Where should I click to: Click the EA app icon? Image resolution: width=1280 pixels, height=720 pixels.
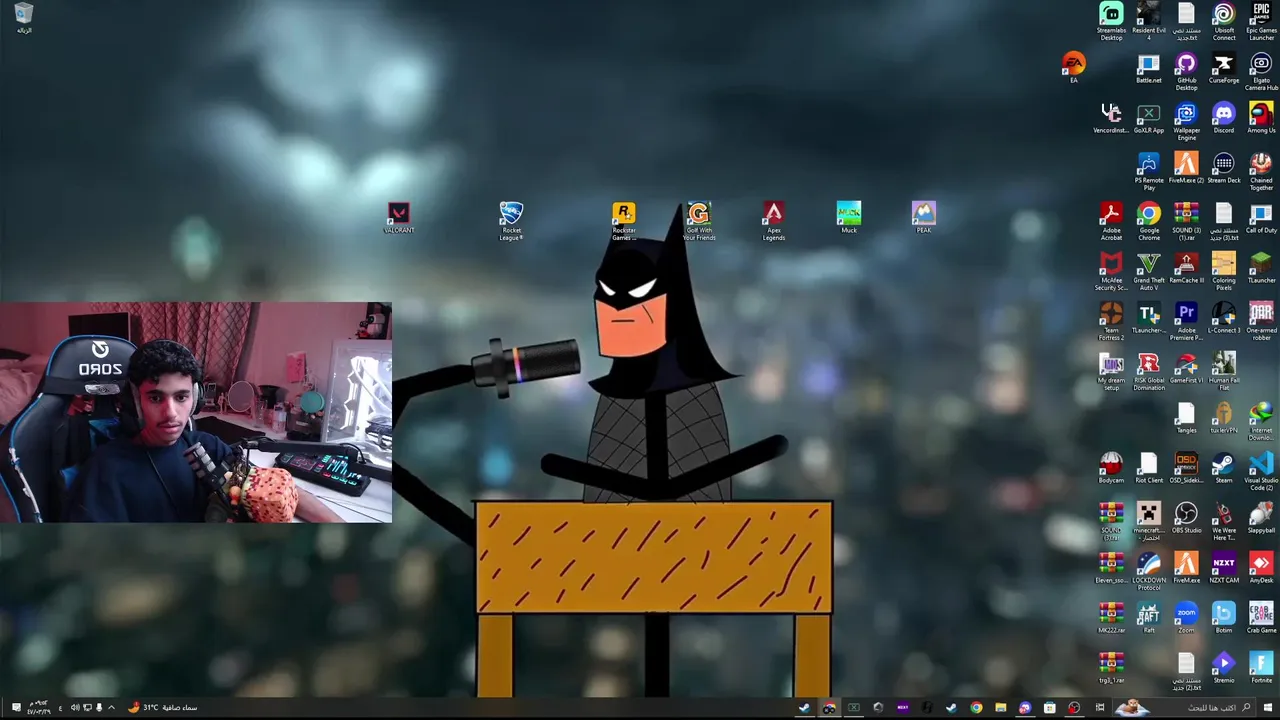[1074, 68]
